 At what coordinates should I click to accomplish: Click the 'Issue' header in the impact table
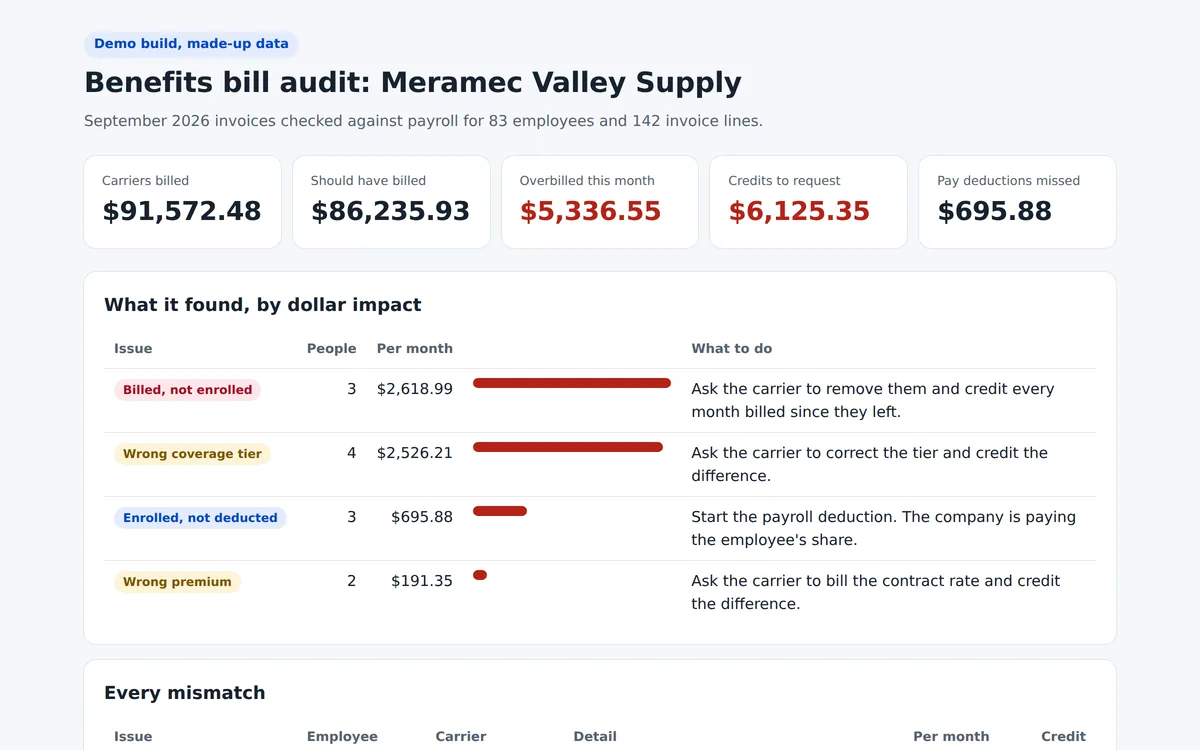pos(133,349)
